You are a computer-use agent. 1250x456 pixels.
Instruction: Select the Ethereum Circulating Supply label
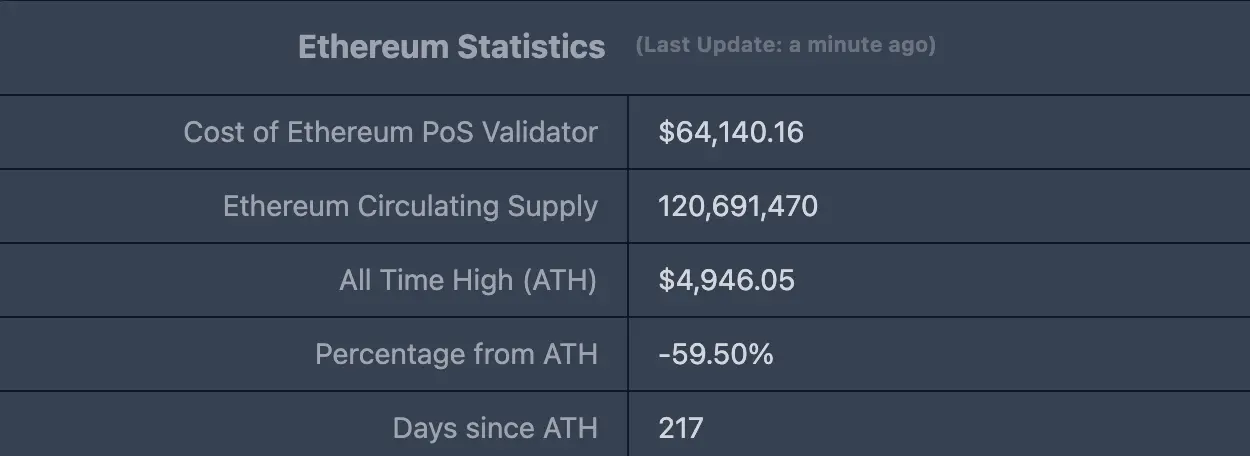click(410, 206)
